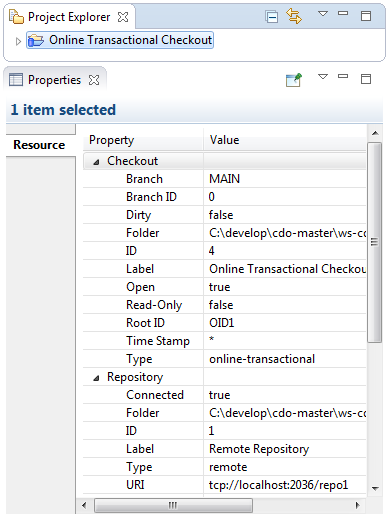Click the vertical scrollbar thumb

point(374,242)
